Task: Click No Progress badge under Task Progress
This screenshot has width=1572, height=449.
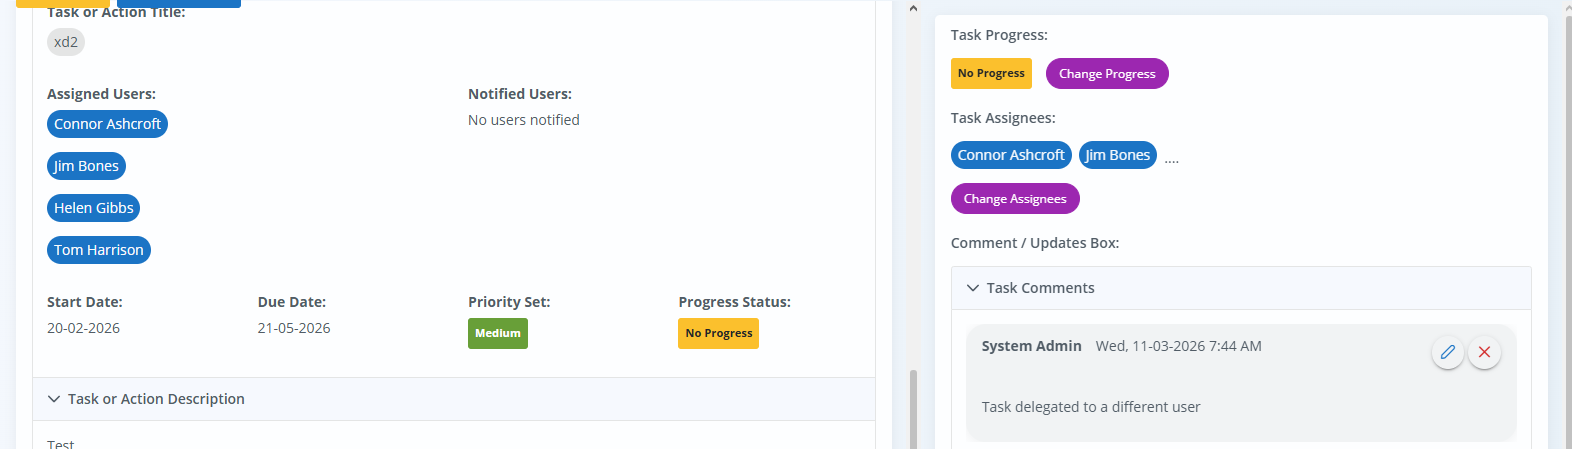Action: tap(991, 74)
